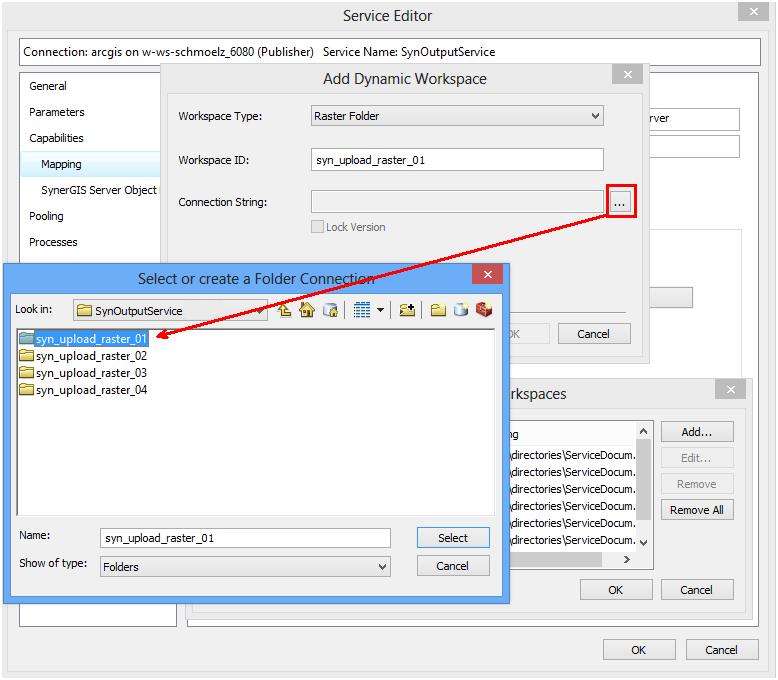Screen dimensions: 778x680
Task: Expand the Look in folder dropdown
Action: click(x=260, y=311)
